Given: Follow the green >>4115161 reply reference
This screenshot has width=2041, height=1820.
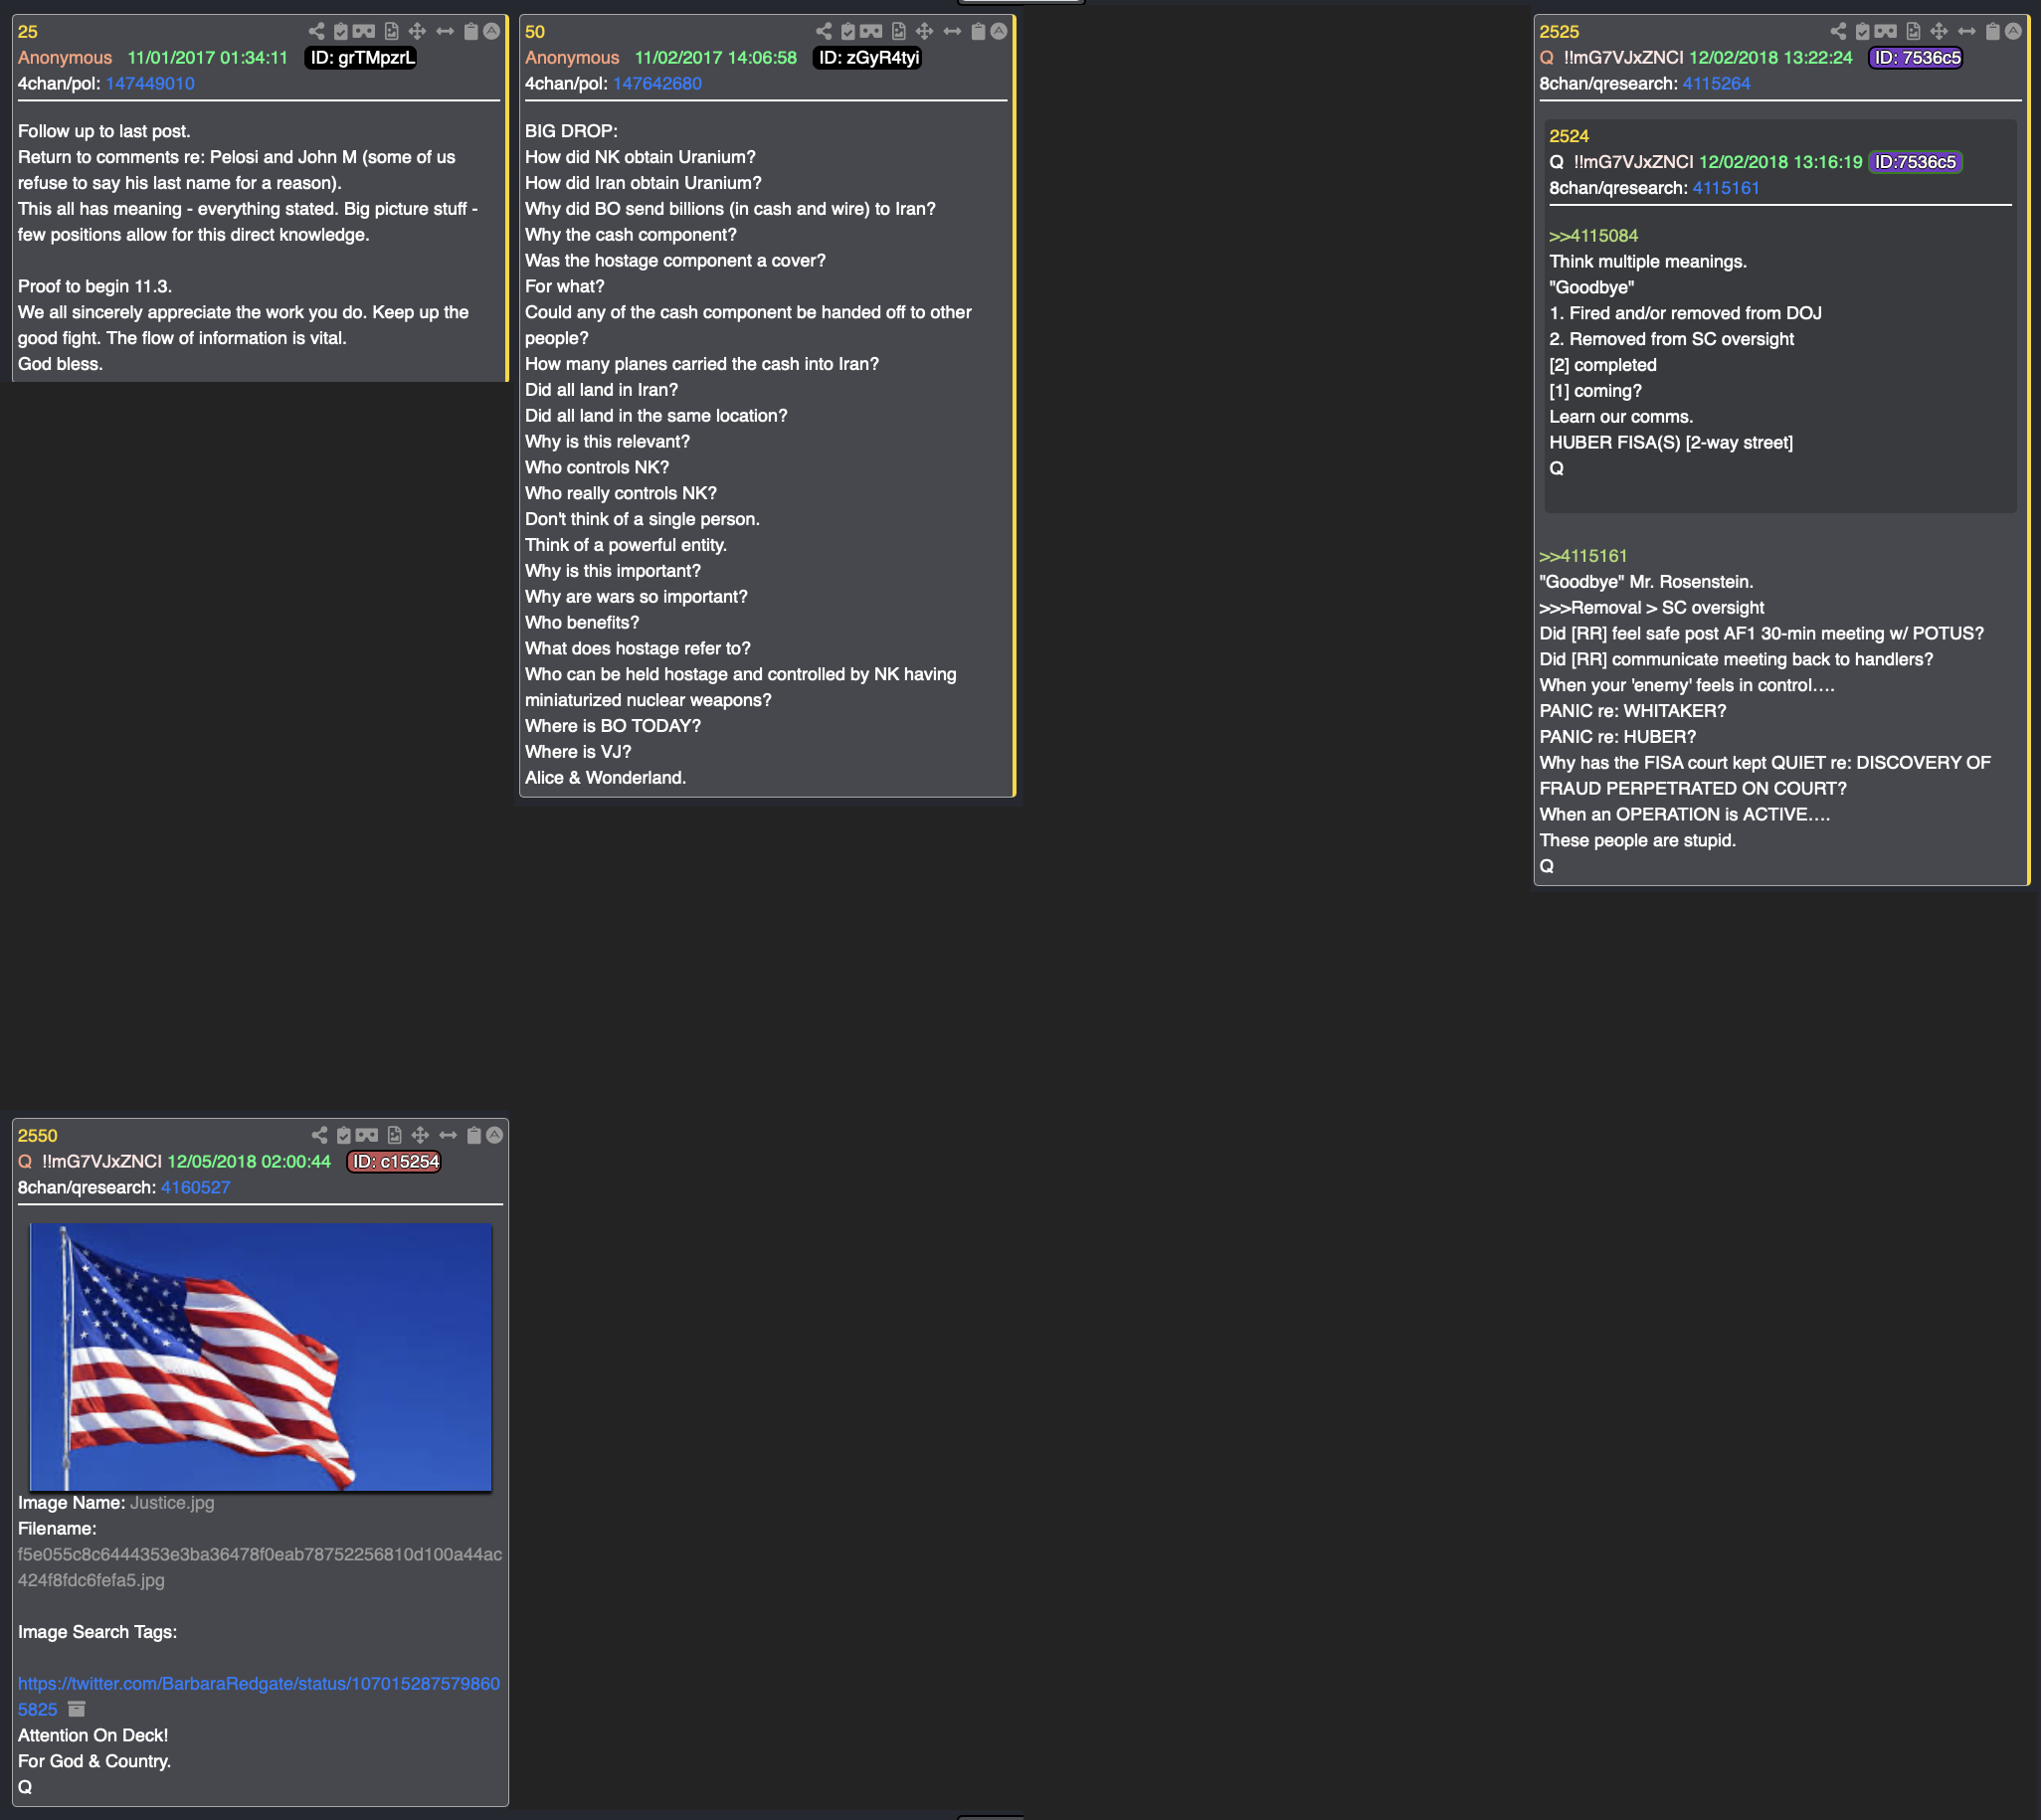Looking at the screenshot, I should (x=1583, y=556).
